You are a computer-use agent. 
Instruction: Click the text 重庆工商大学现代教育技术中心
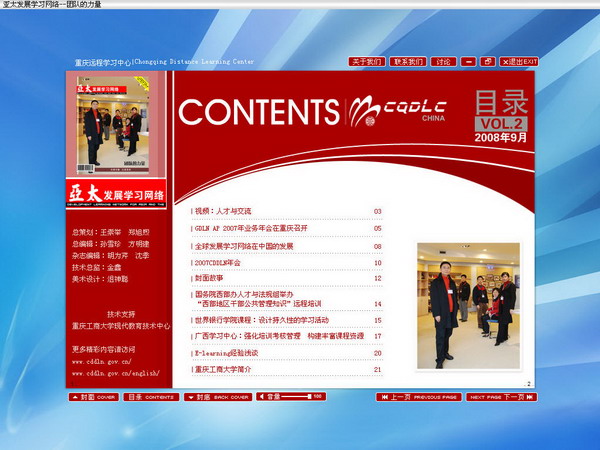pos(121,326)
